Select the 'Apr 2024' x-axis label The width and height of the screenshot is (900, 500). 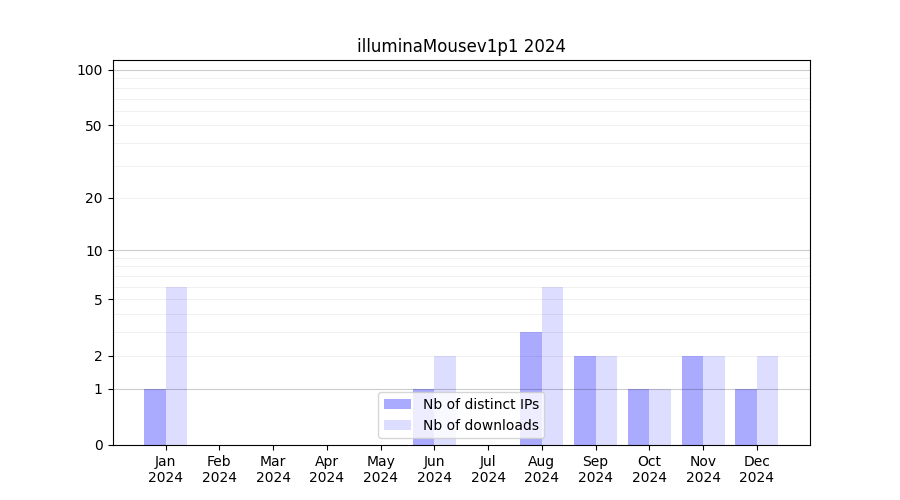327,469
